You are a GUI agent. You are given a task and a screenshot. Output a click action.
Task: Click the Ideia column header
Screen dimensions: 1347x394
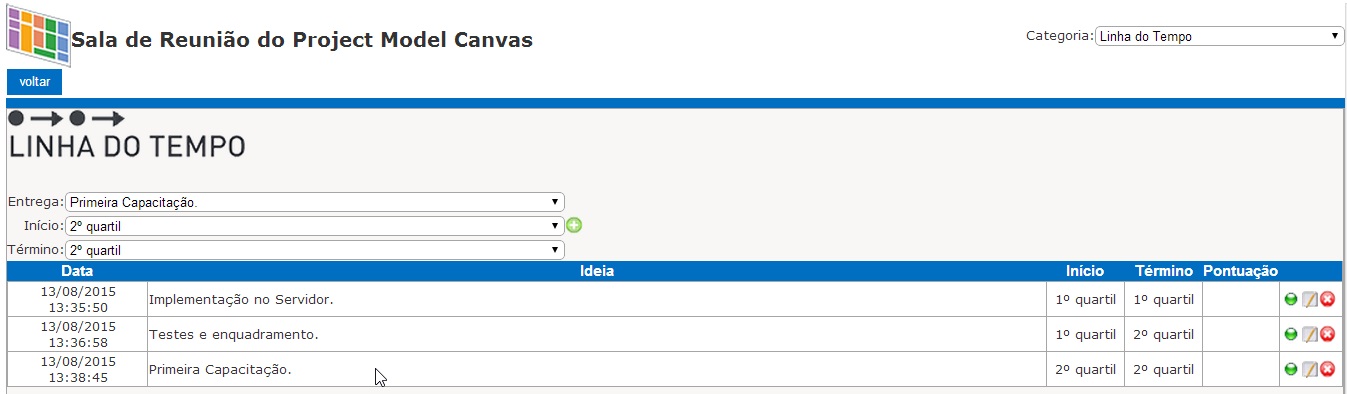pyautogui.click(x=597, y=271)
